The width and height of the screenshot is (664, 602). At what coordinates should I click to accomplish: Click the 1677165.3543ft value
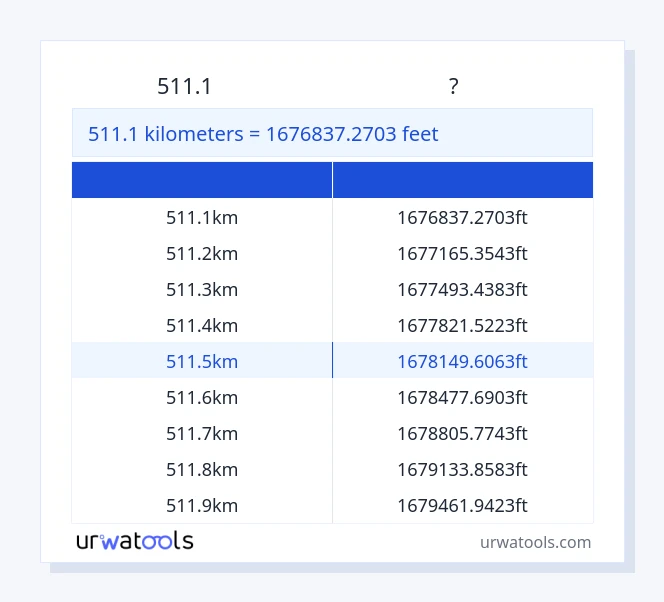[462, 253]
